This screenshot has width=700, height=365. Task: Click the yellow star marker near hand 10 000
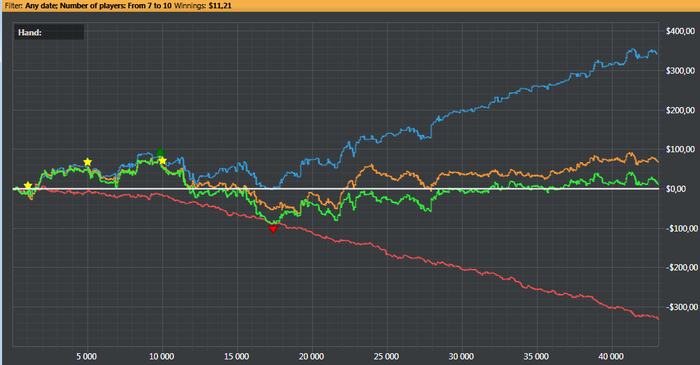[x=162, y=161]
